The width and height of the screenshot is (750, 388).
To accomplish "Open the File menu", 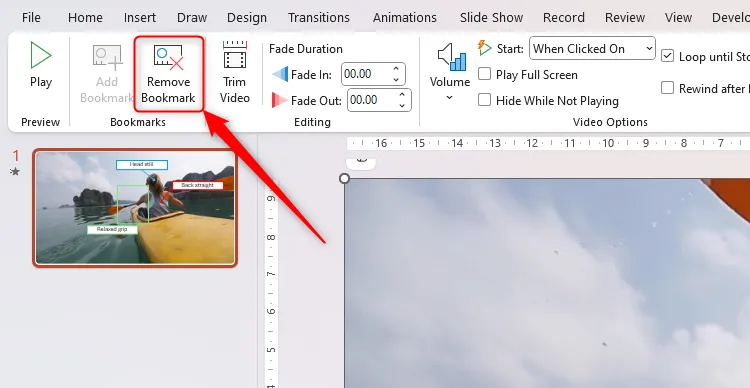I will click(x=31, y=18).
